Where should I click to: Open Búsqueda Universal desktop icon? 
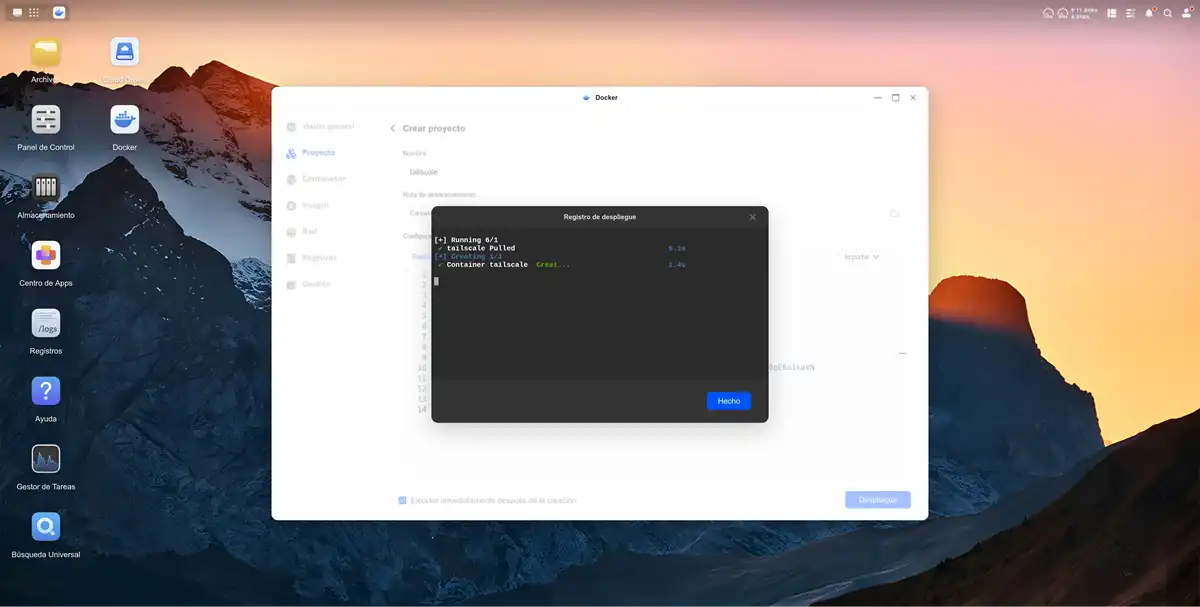(x=46, y=527)
